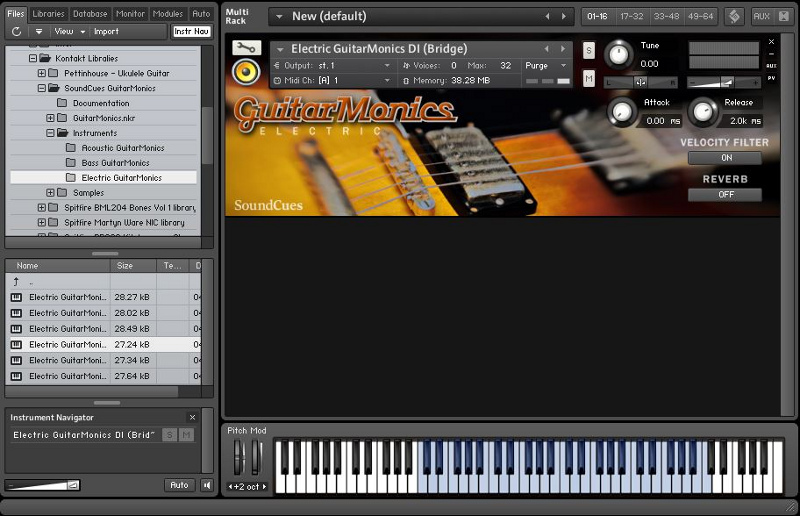Shift keyboard octave up with right arrow
Viewport: 800px width, 516px height.
264,486
